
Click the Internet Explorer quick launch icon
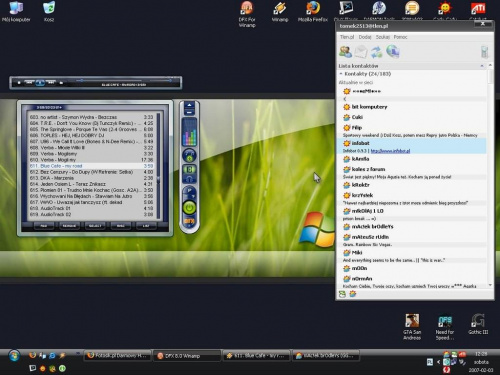coord(52,355)
